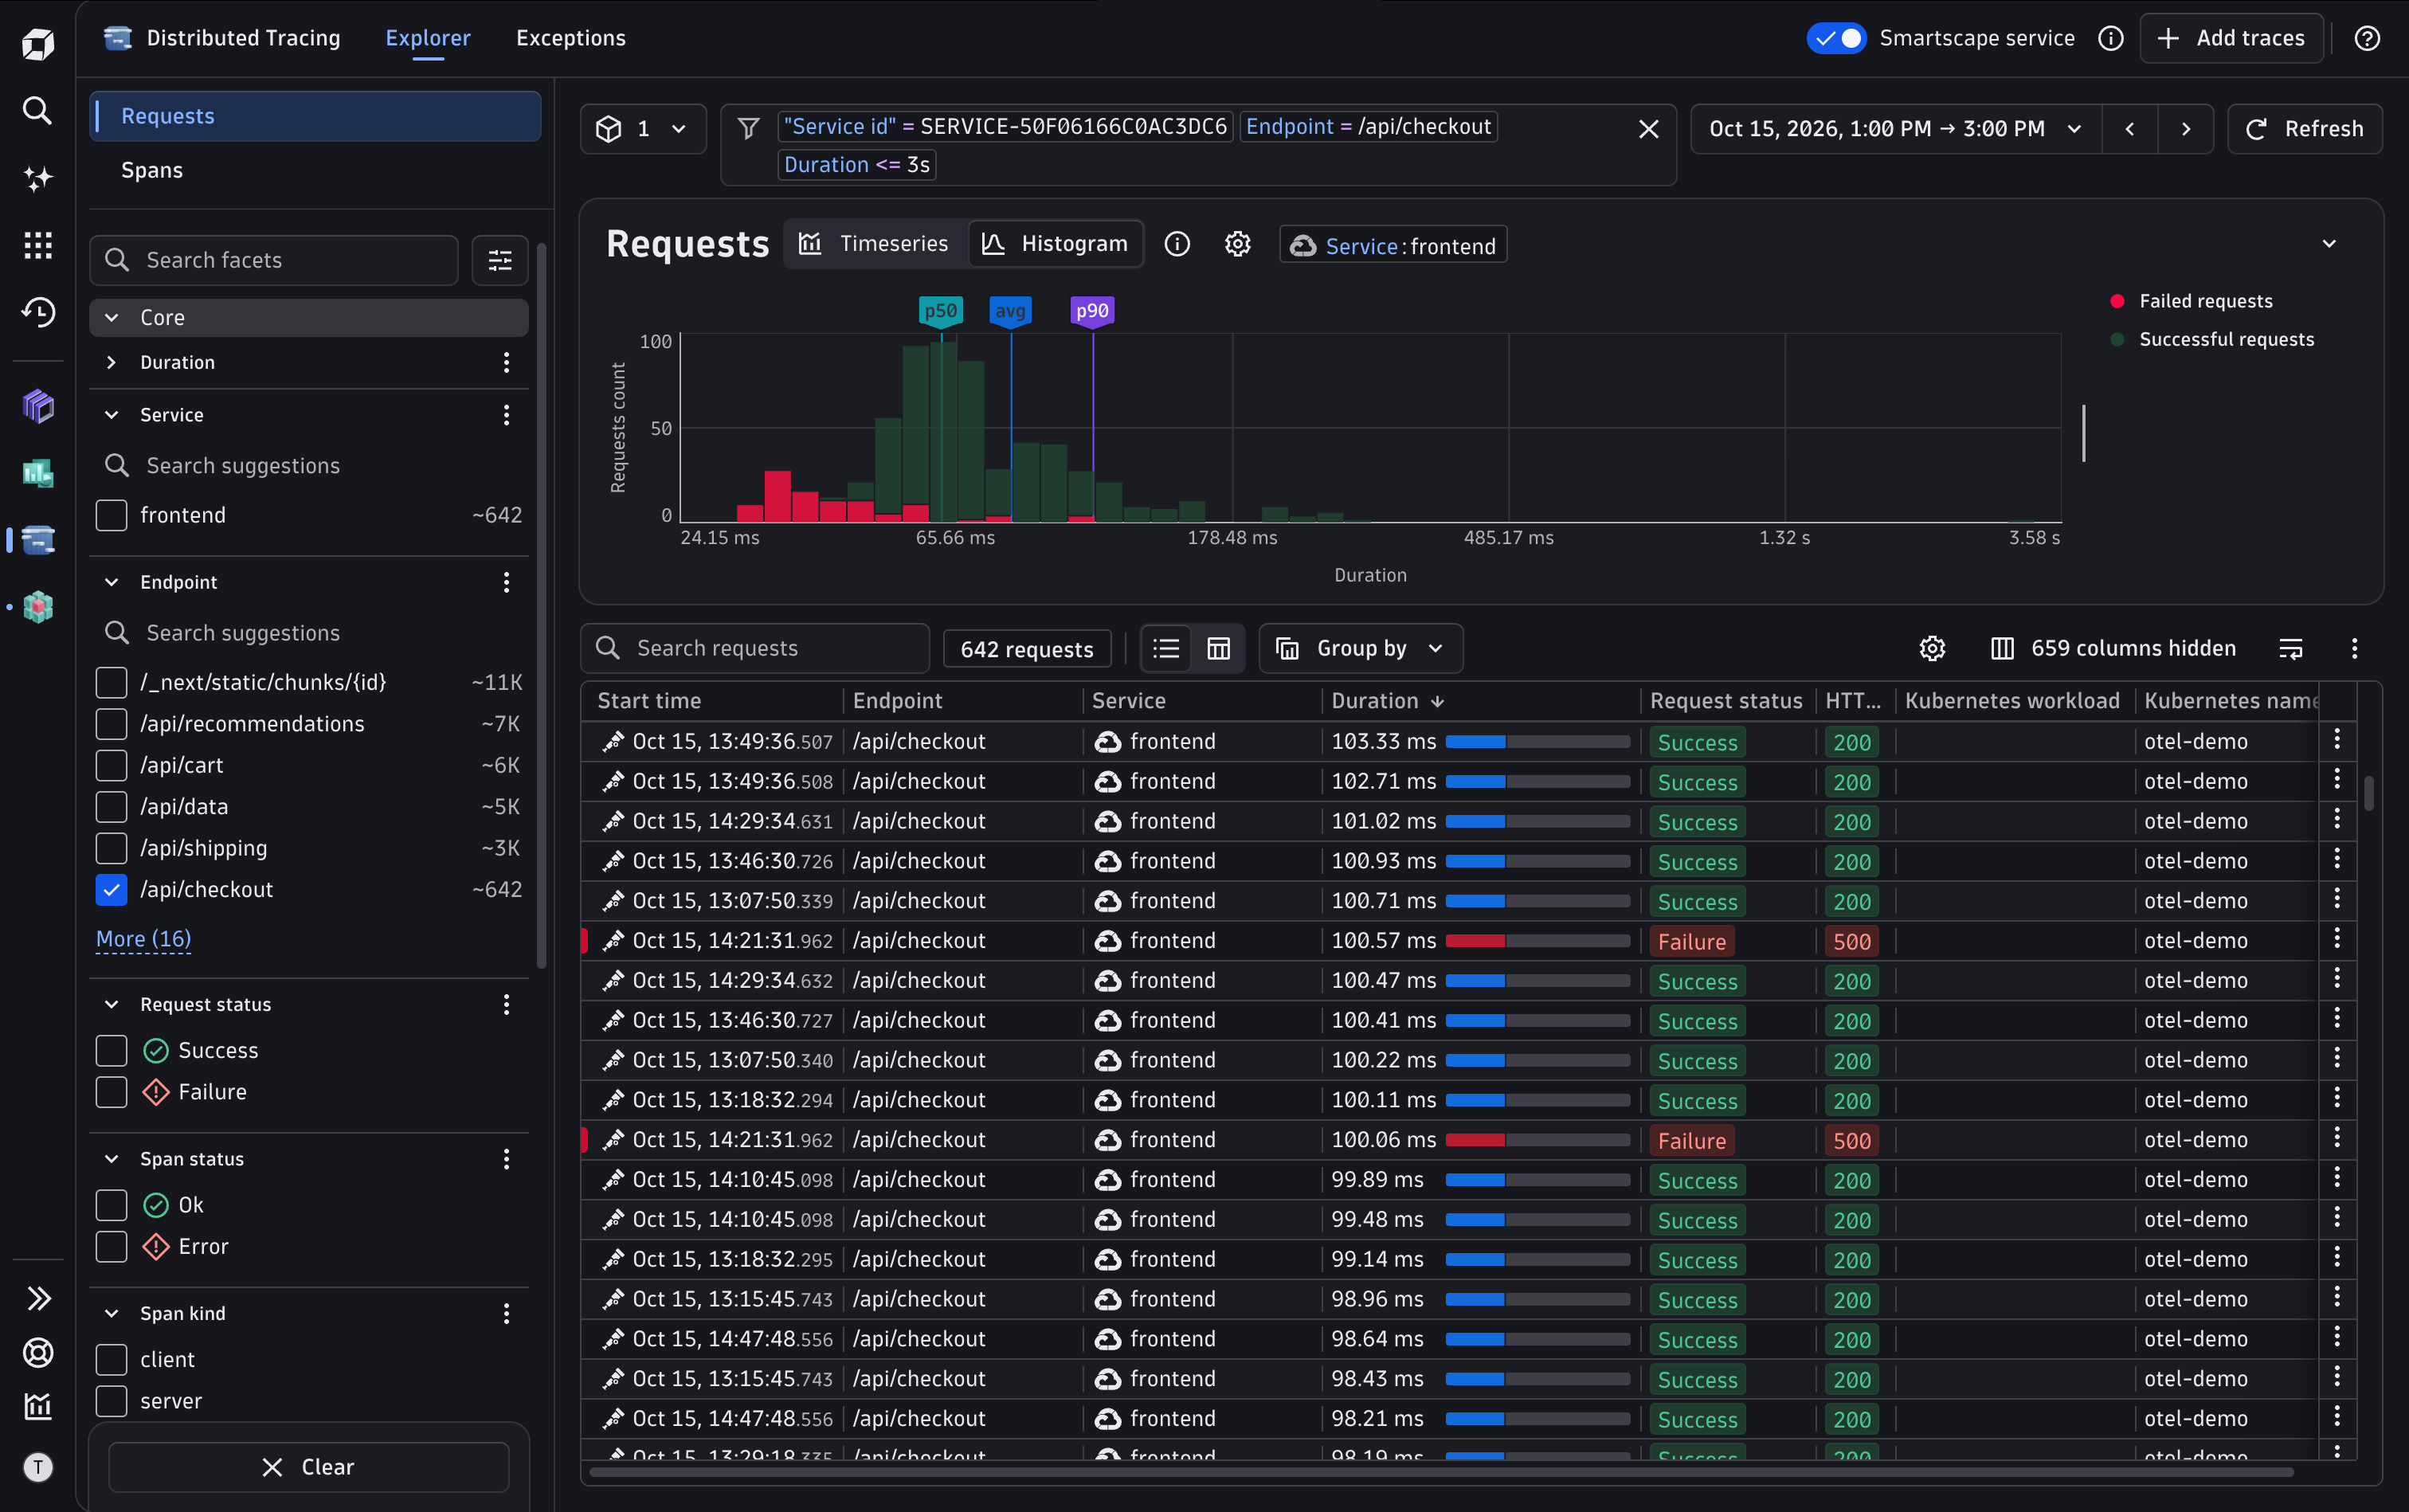Image resolution: width=2409 pixels, height=1512 pixels.
Task: Click the Add traces button
Action: click(2231, 38)
